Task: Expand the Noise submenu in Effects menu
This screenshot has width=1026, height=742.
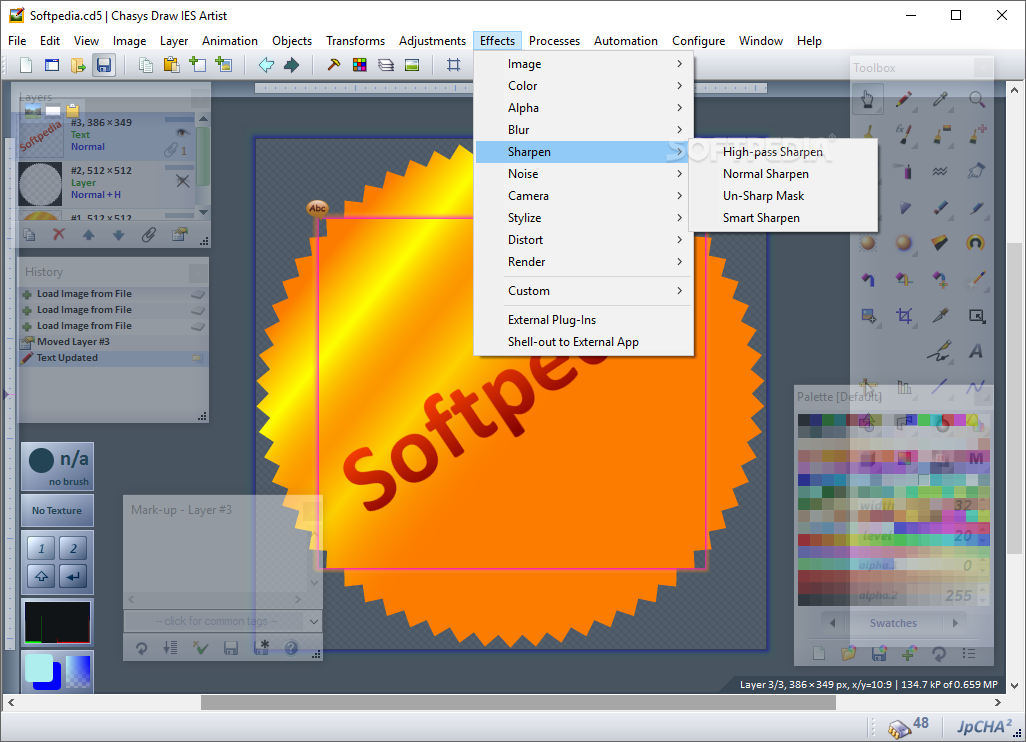Action: point(584,173)
